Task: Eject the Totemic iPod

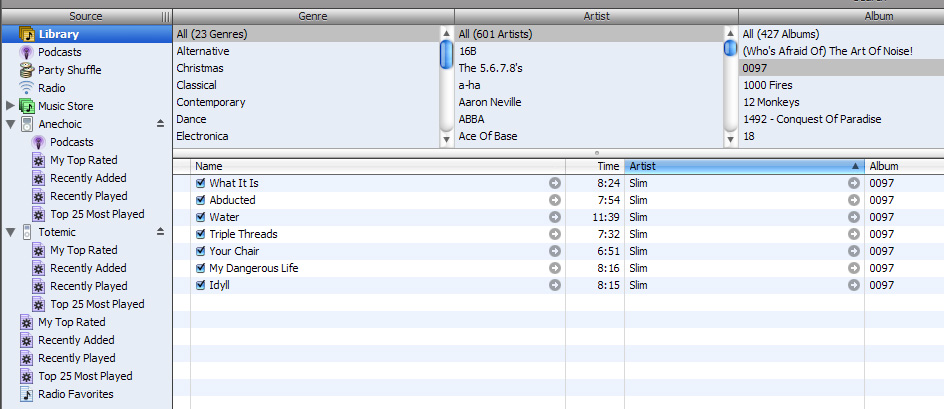Action: [x=160, y=231]
